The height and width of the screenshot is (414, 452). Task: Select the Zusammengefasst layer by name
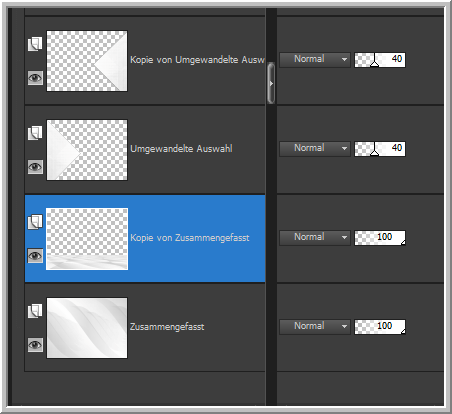167,327
